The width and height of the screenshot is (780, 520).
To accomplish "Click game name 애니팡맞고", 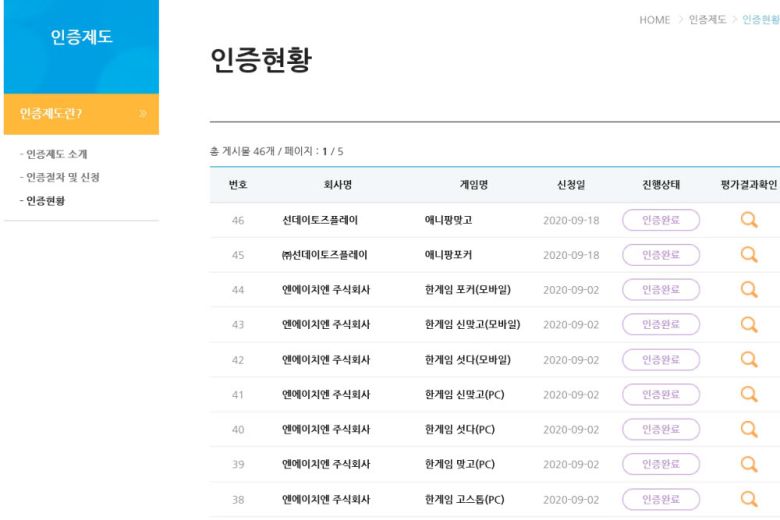I will [x=448, y=220].
